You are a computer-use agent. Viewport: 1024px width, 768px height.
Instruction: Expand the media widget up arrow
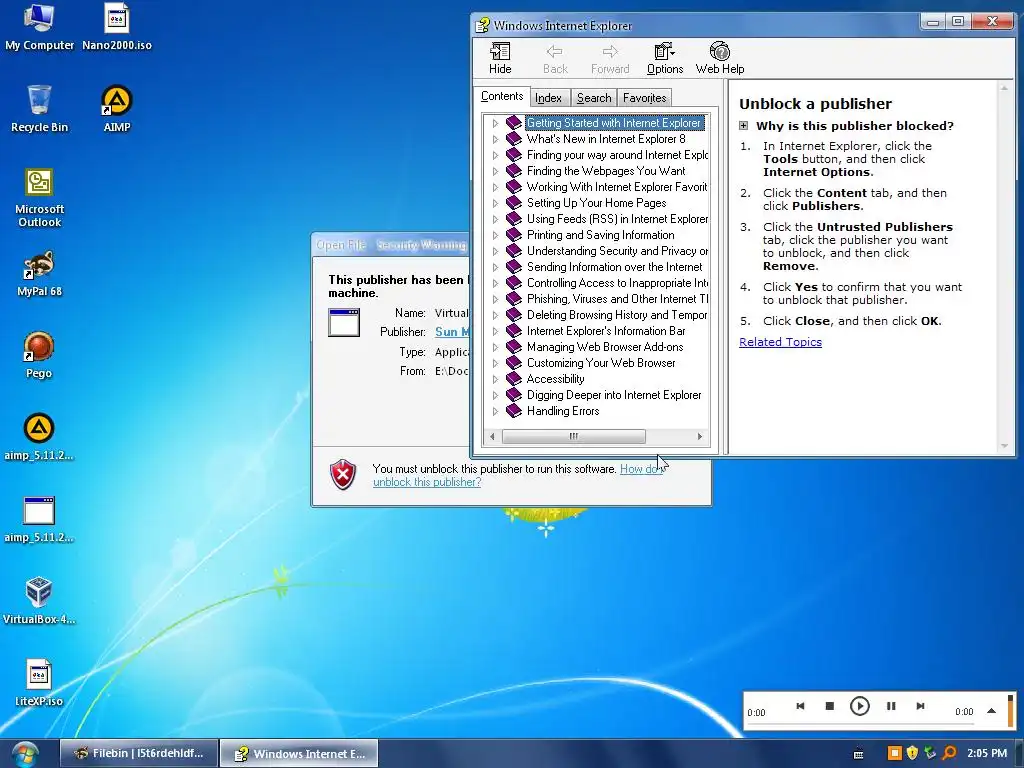[x=991, y=711]
